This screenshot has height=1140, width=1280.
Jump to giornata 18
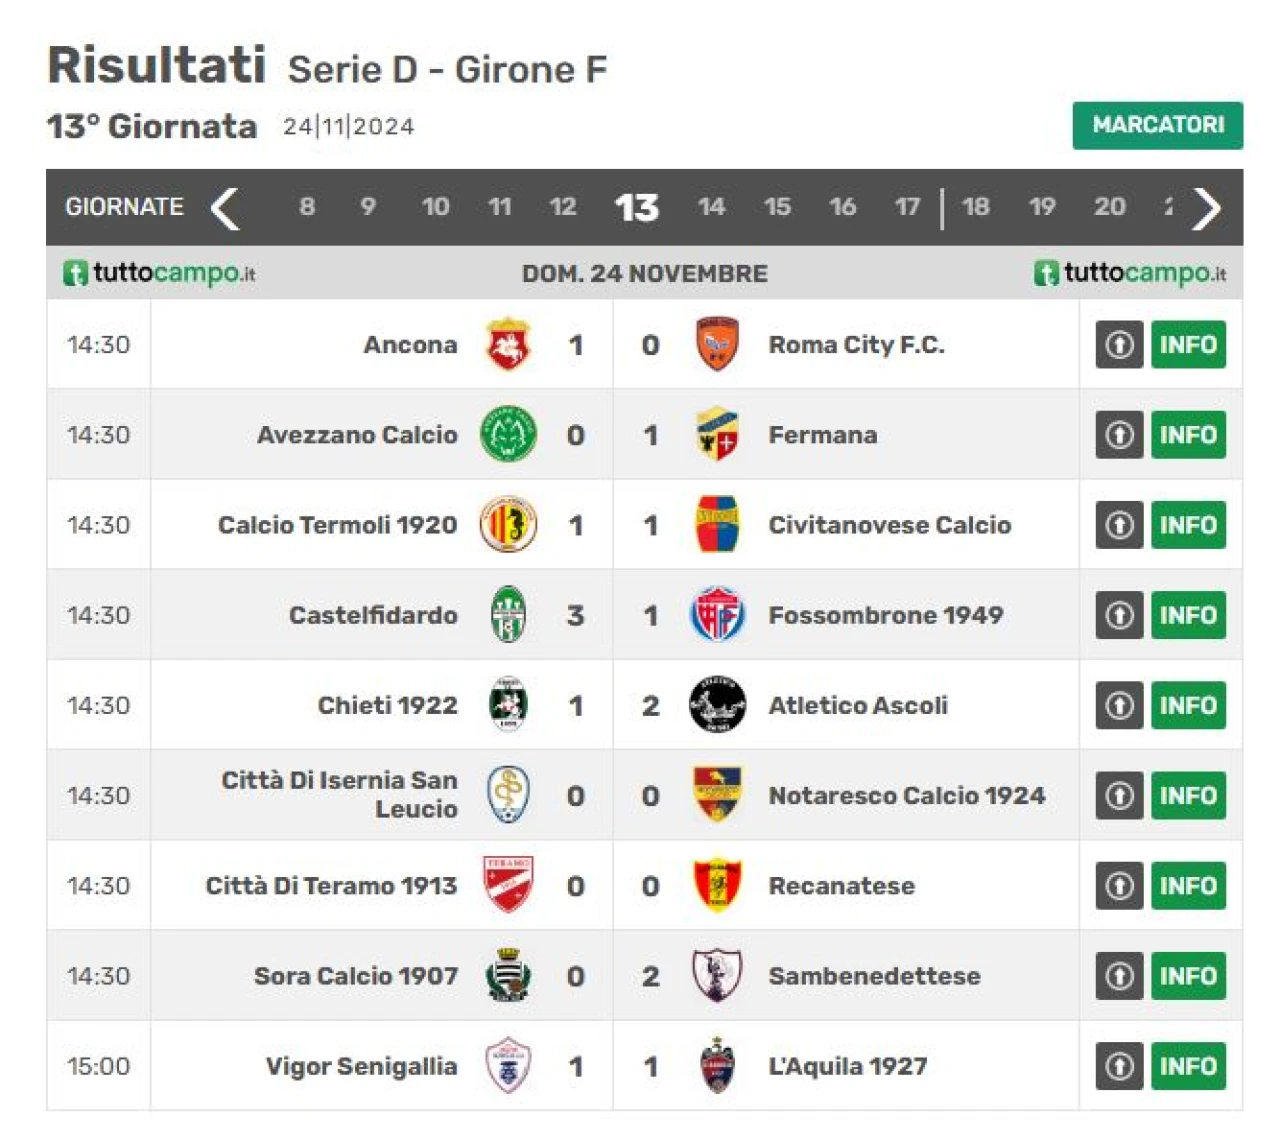pyautogui.click(x=975, y=207)
